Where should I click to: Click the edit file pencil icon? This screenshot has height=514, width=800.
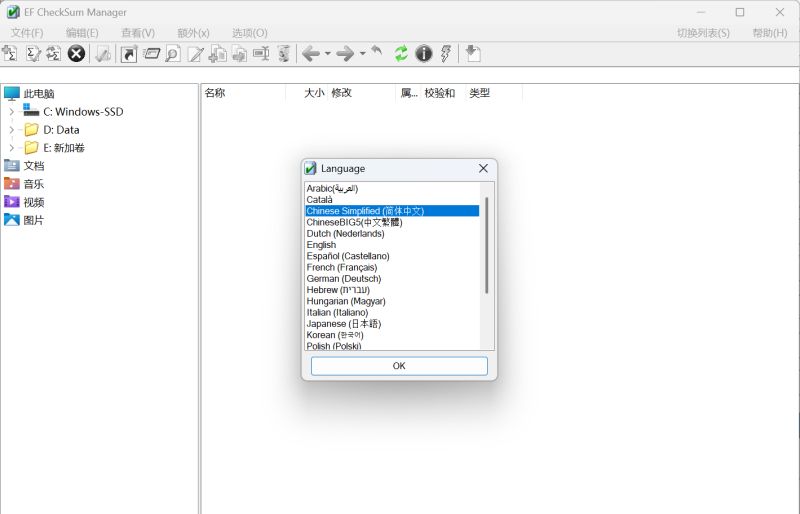click(x=195, y=54)
